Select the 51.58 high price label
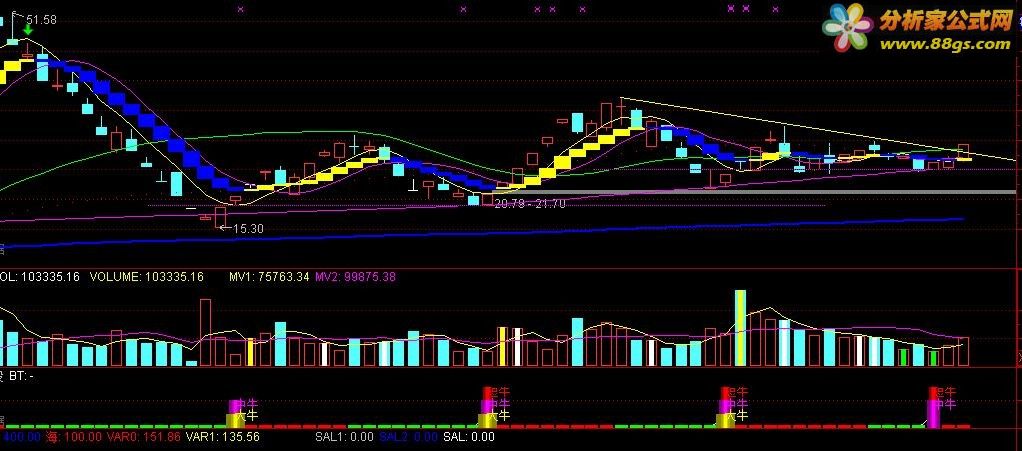This screenshot has width=1022, height=451. coord(41,20)
